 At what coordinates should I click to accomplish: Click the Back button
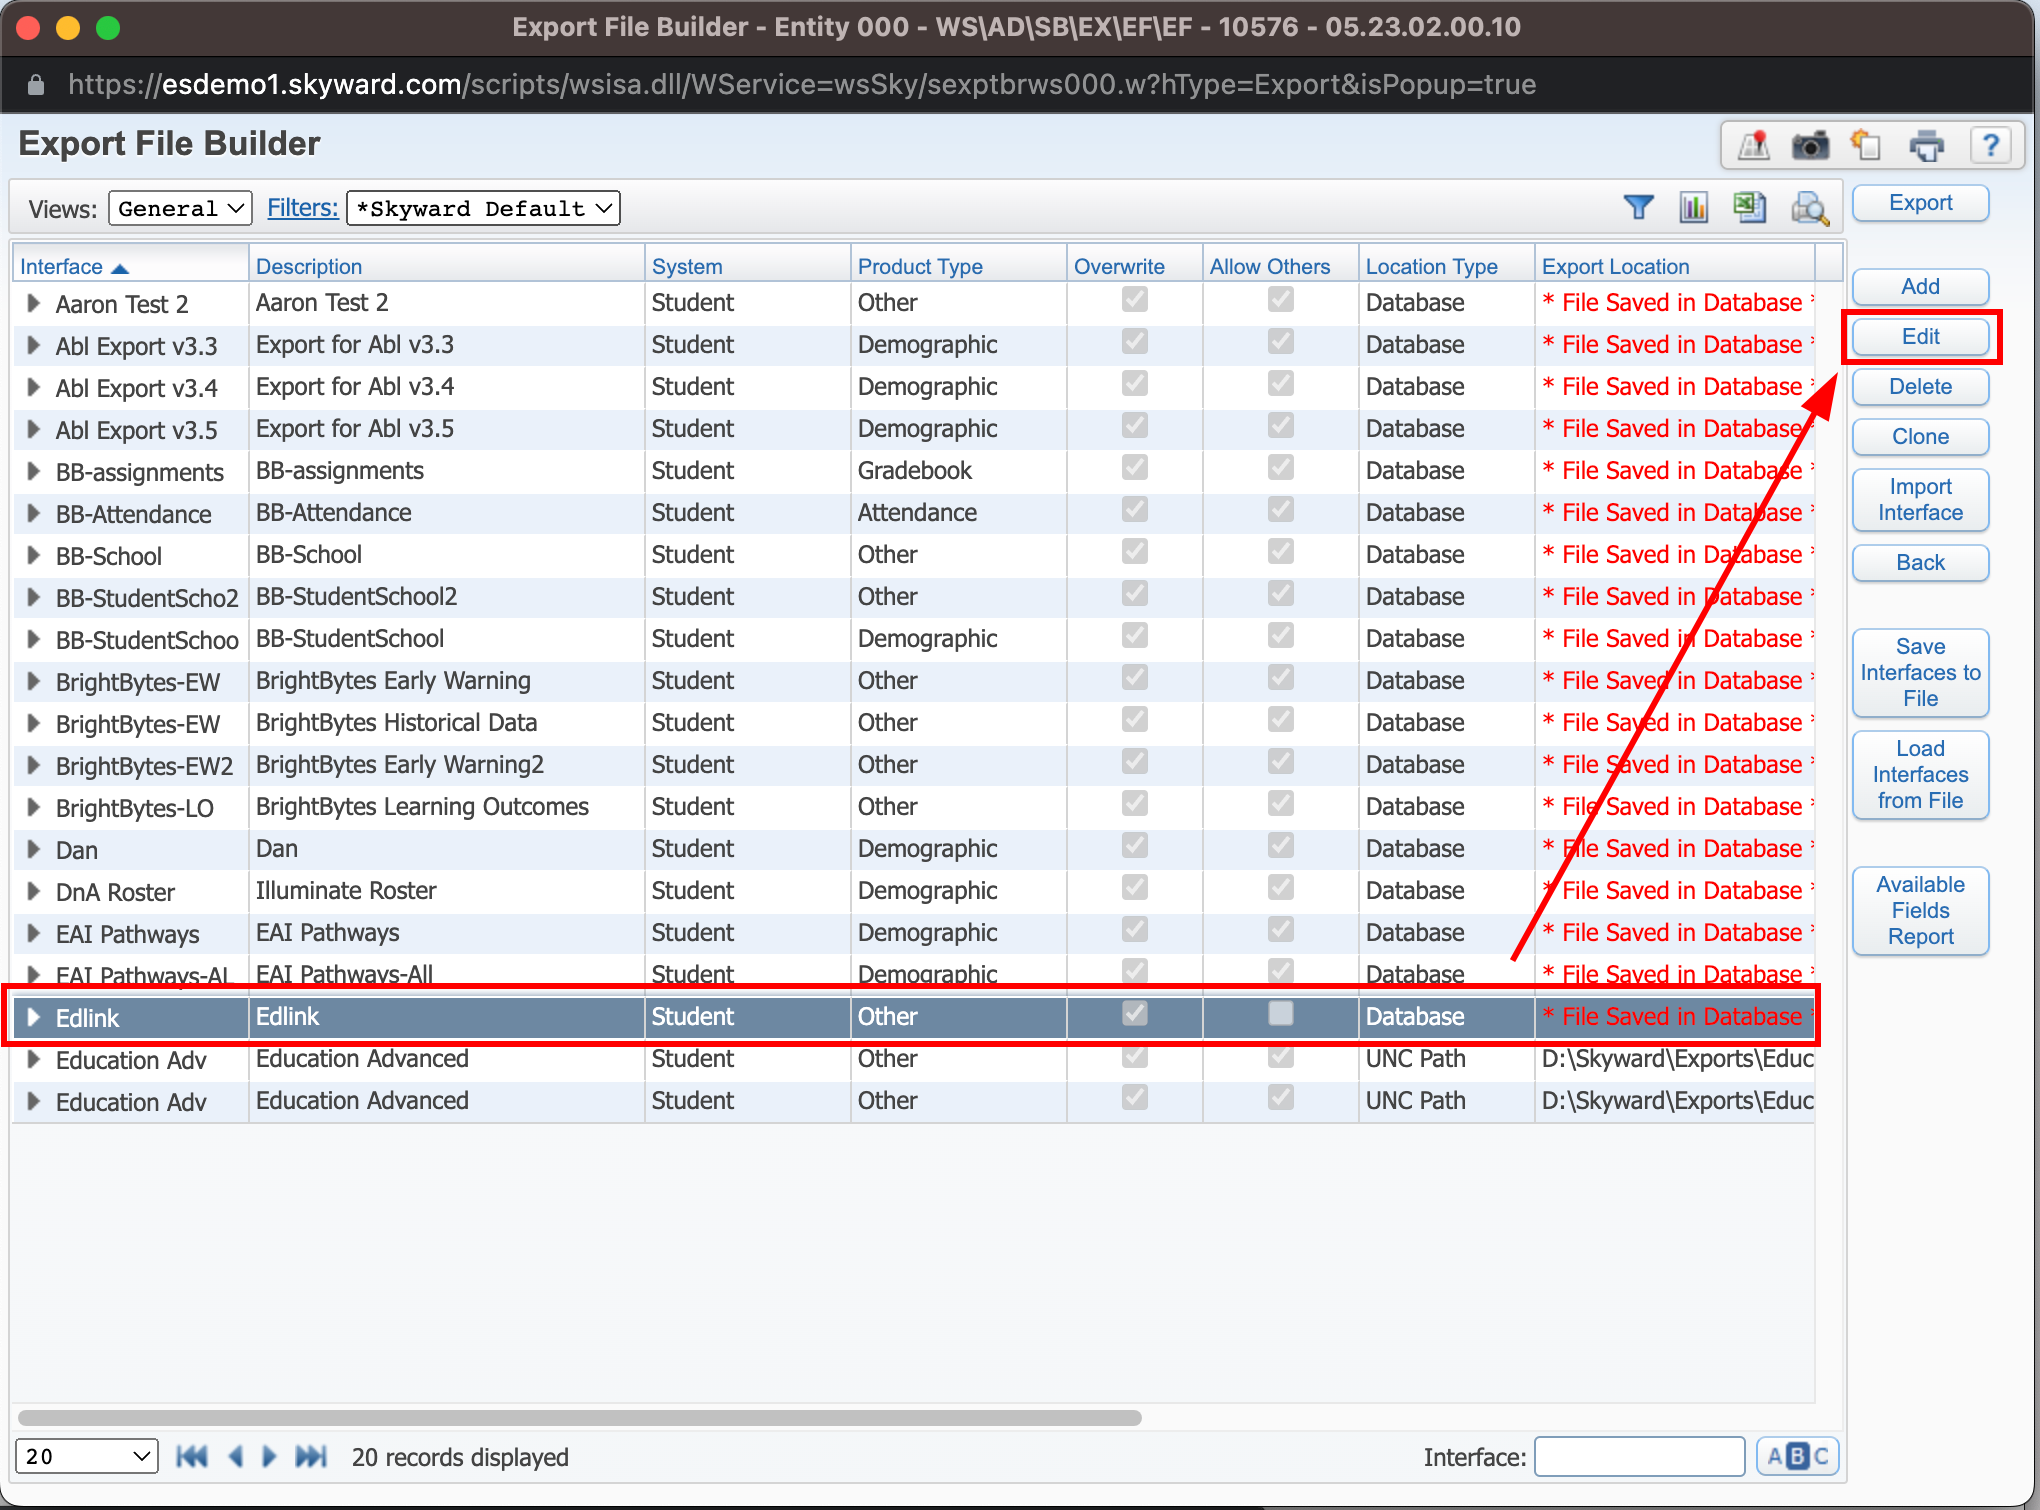tap(1920, 563)
